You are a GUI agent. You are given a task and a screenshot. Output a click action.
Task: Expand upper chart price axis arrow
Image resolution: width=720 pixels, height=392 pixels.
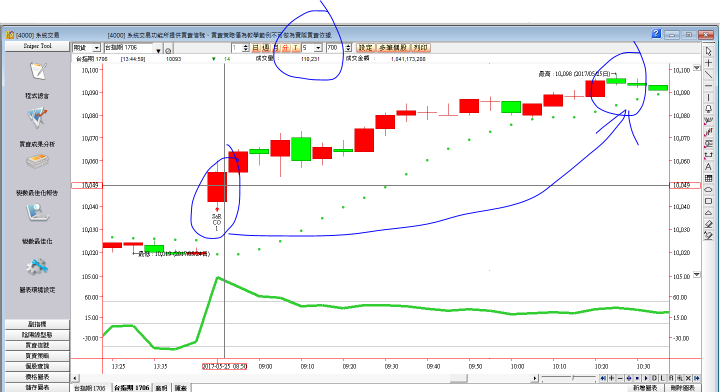tap(697, 68)
